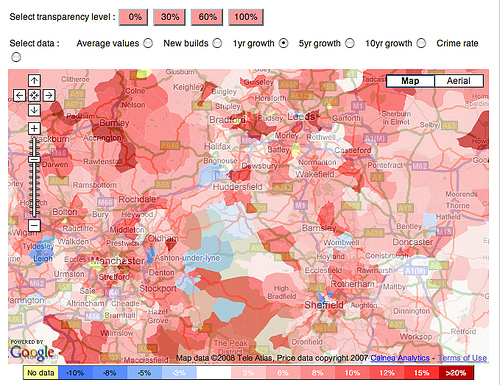
Task: Click the zoom slider handle
Action: [34, 159]
